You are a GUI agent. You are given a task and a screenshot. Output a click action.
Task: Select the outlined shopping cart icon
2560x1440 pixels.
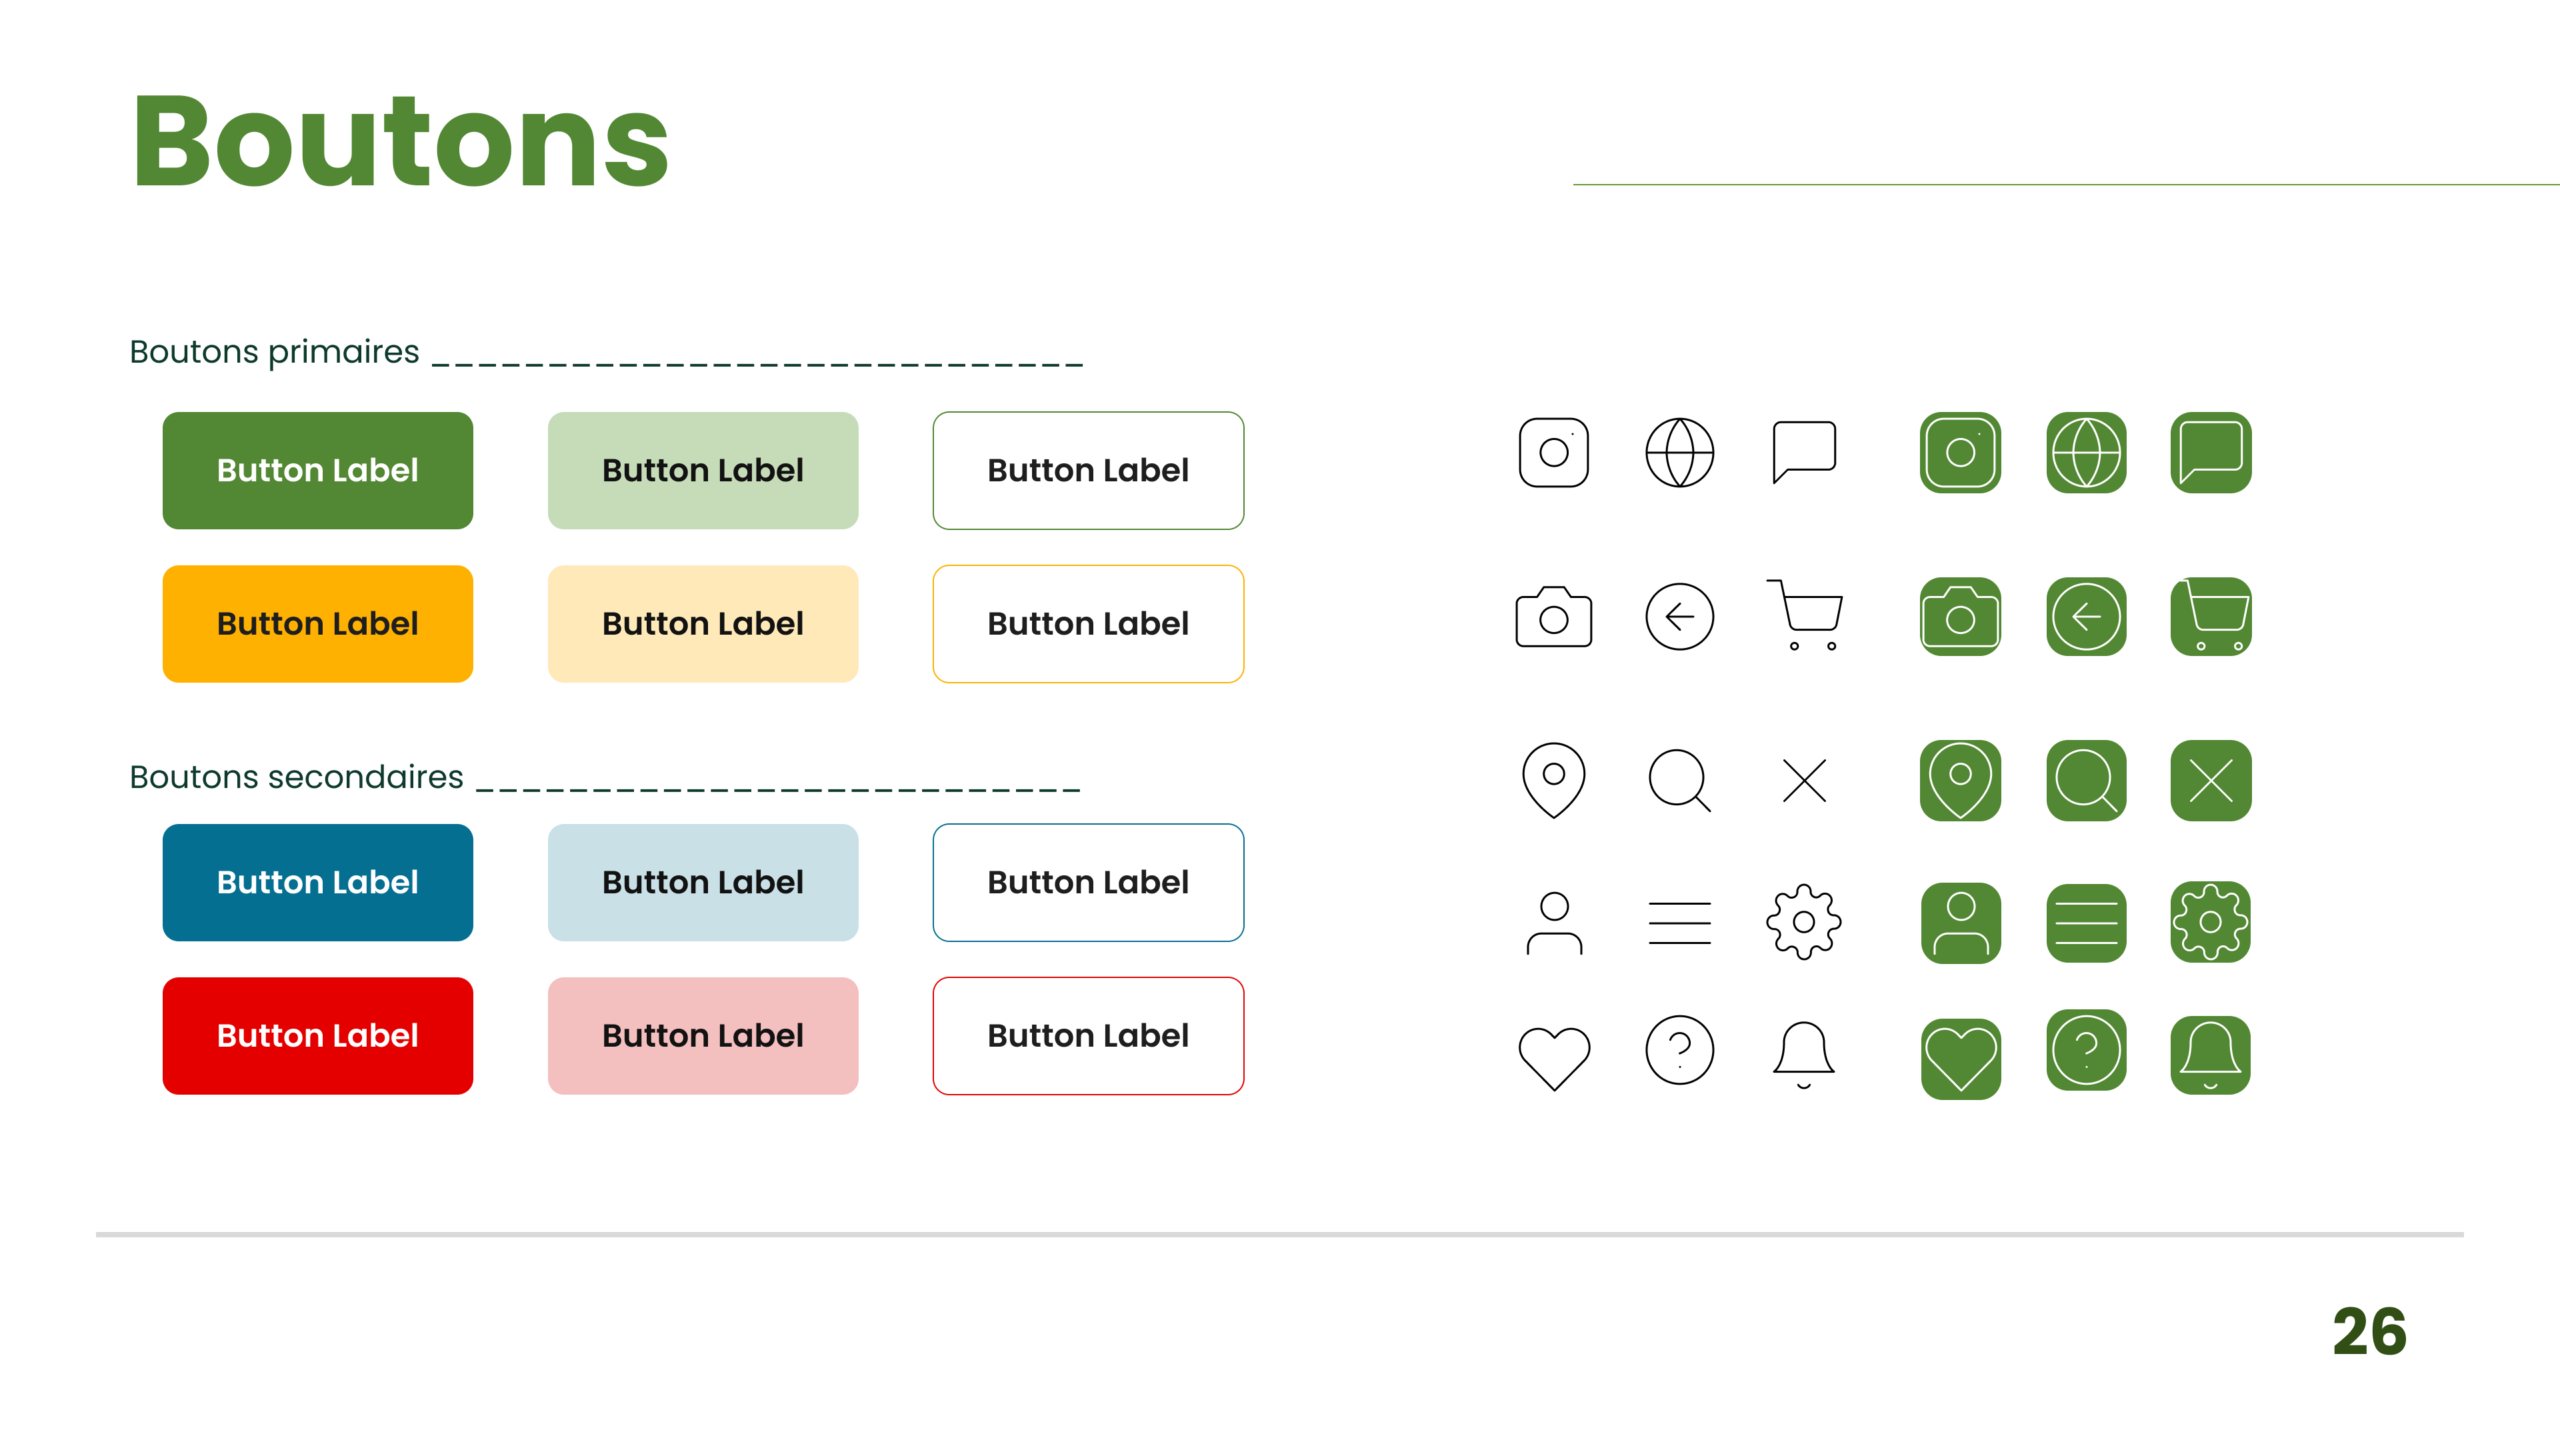click(x=1805, y=615)
